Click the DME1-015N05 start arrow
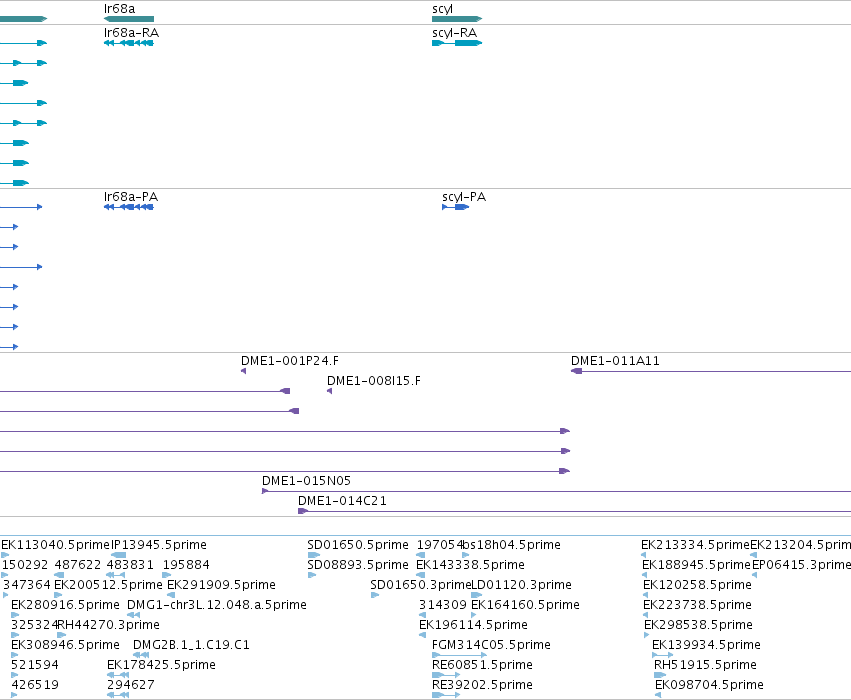 coord(265,491)
